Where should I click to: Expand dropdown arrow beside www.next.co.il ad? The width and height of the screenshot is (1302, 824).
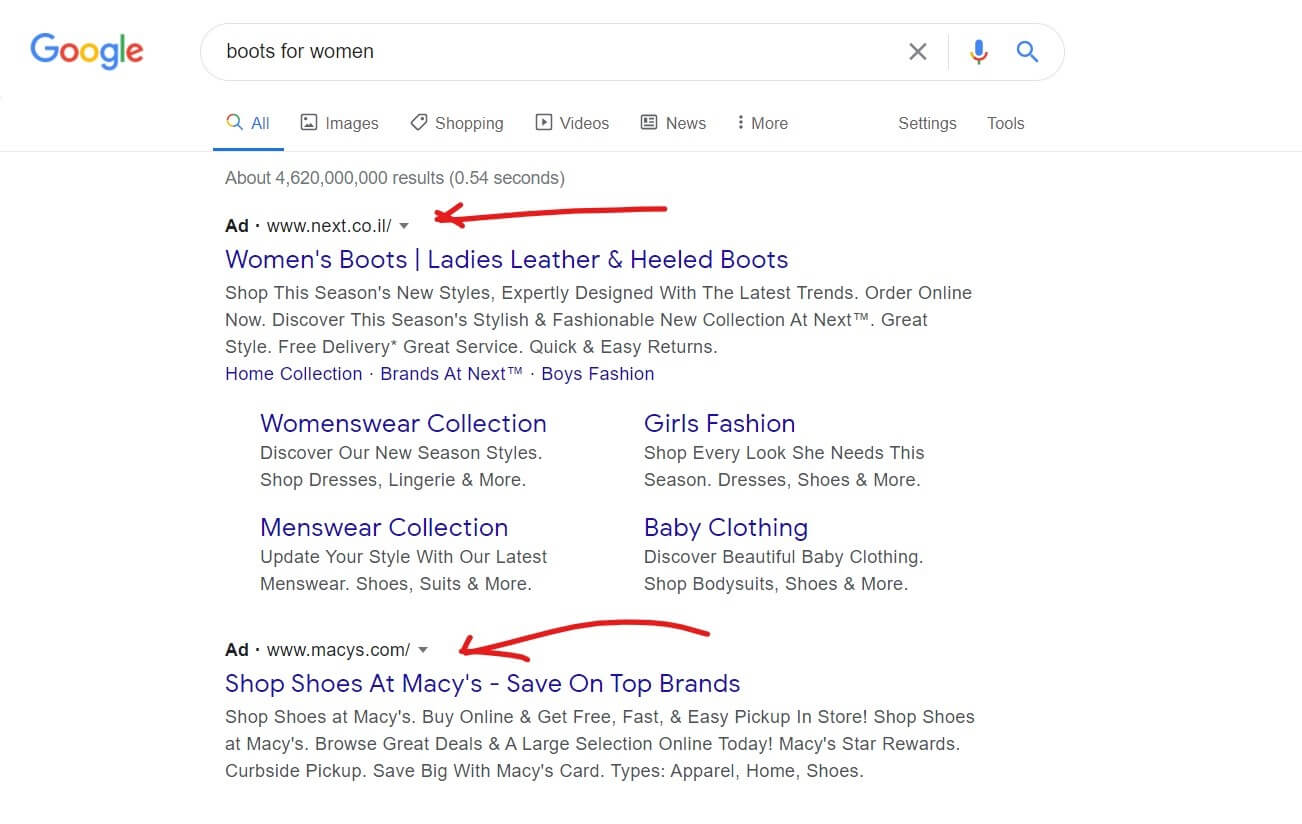pyautogui.click(x=404, y=227)
